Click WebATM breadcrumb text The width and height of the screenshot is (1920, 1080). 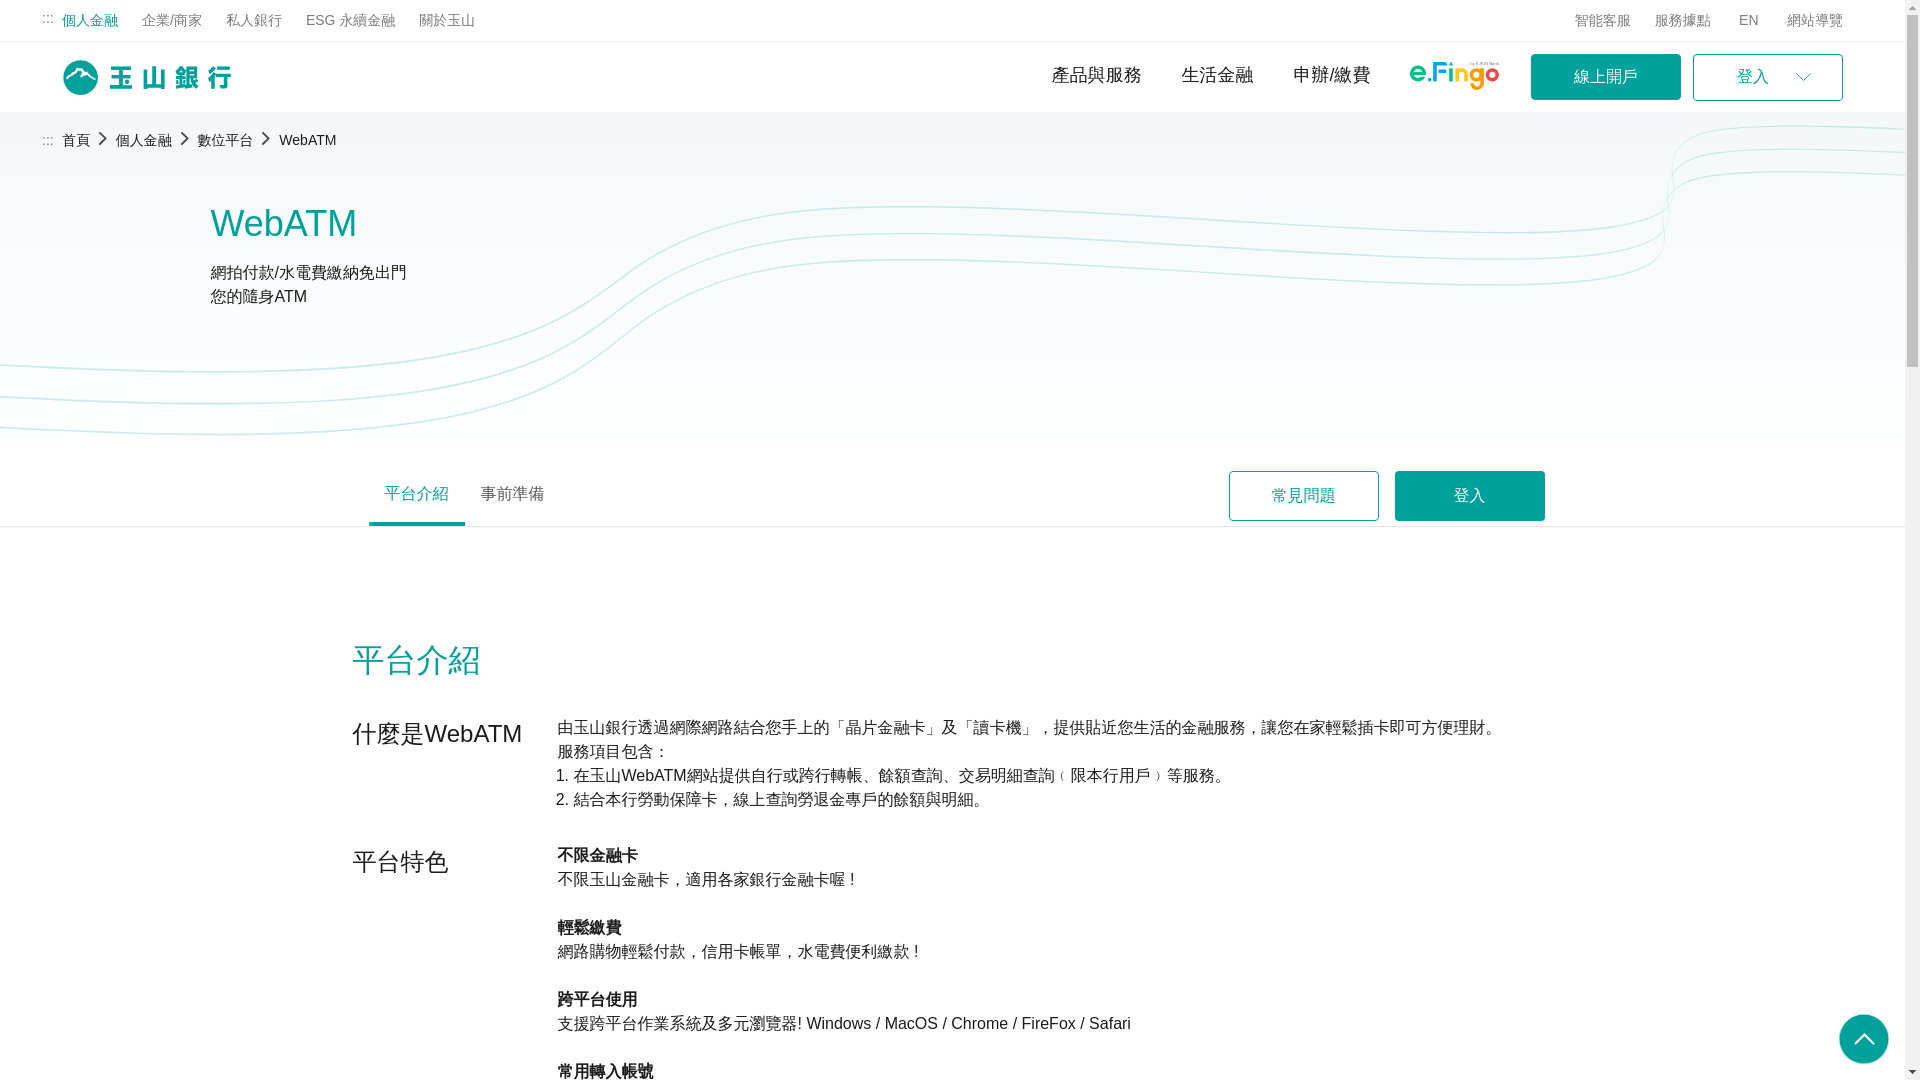point(307,140)
